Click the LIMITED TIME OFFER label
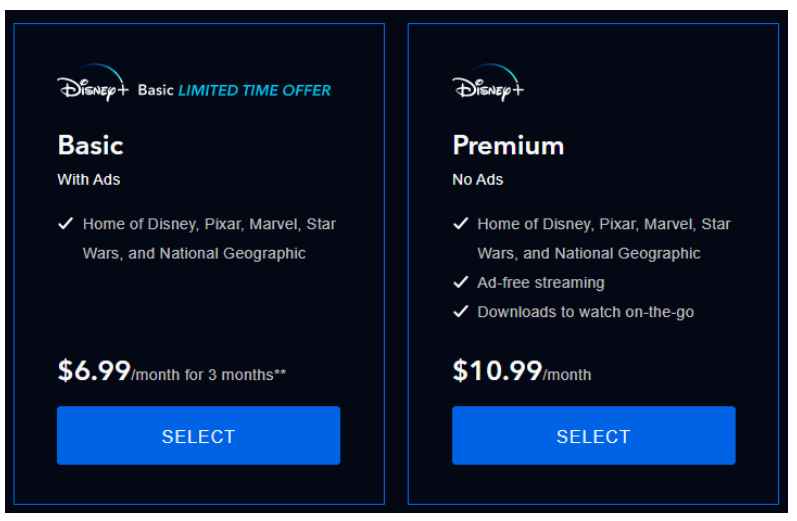 pos(254,90)
